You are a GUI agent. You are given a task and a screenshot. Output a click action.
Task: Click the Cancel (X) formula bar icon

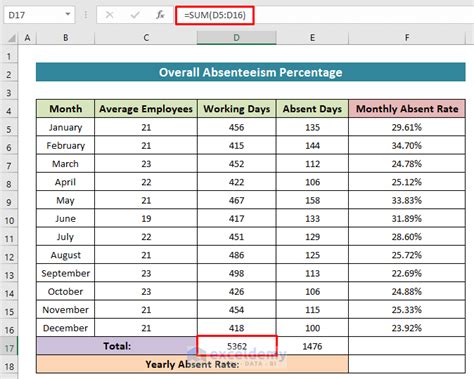tap(109, 15)
